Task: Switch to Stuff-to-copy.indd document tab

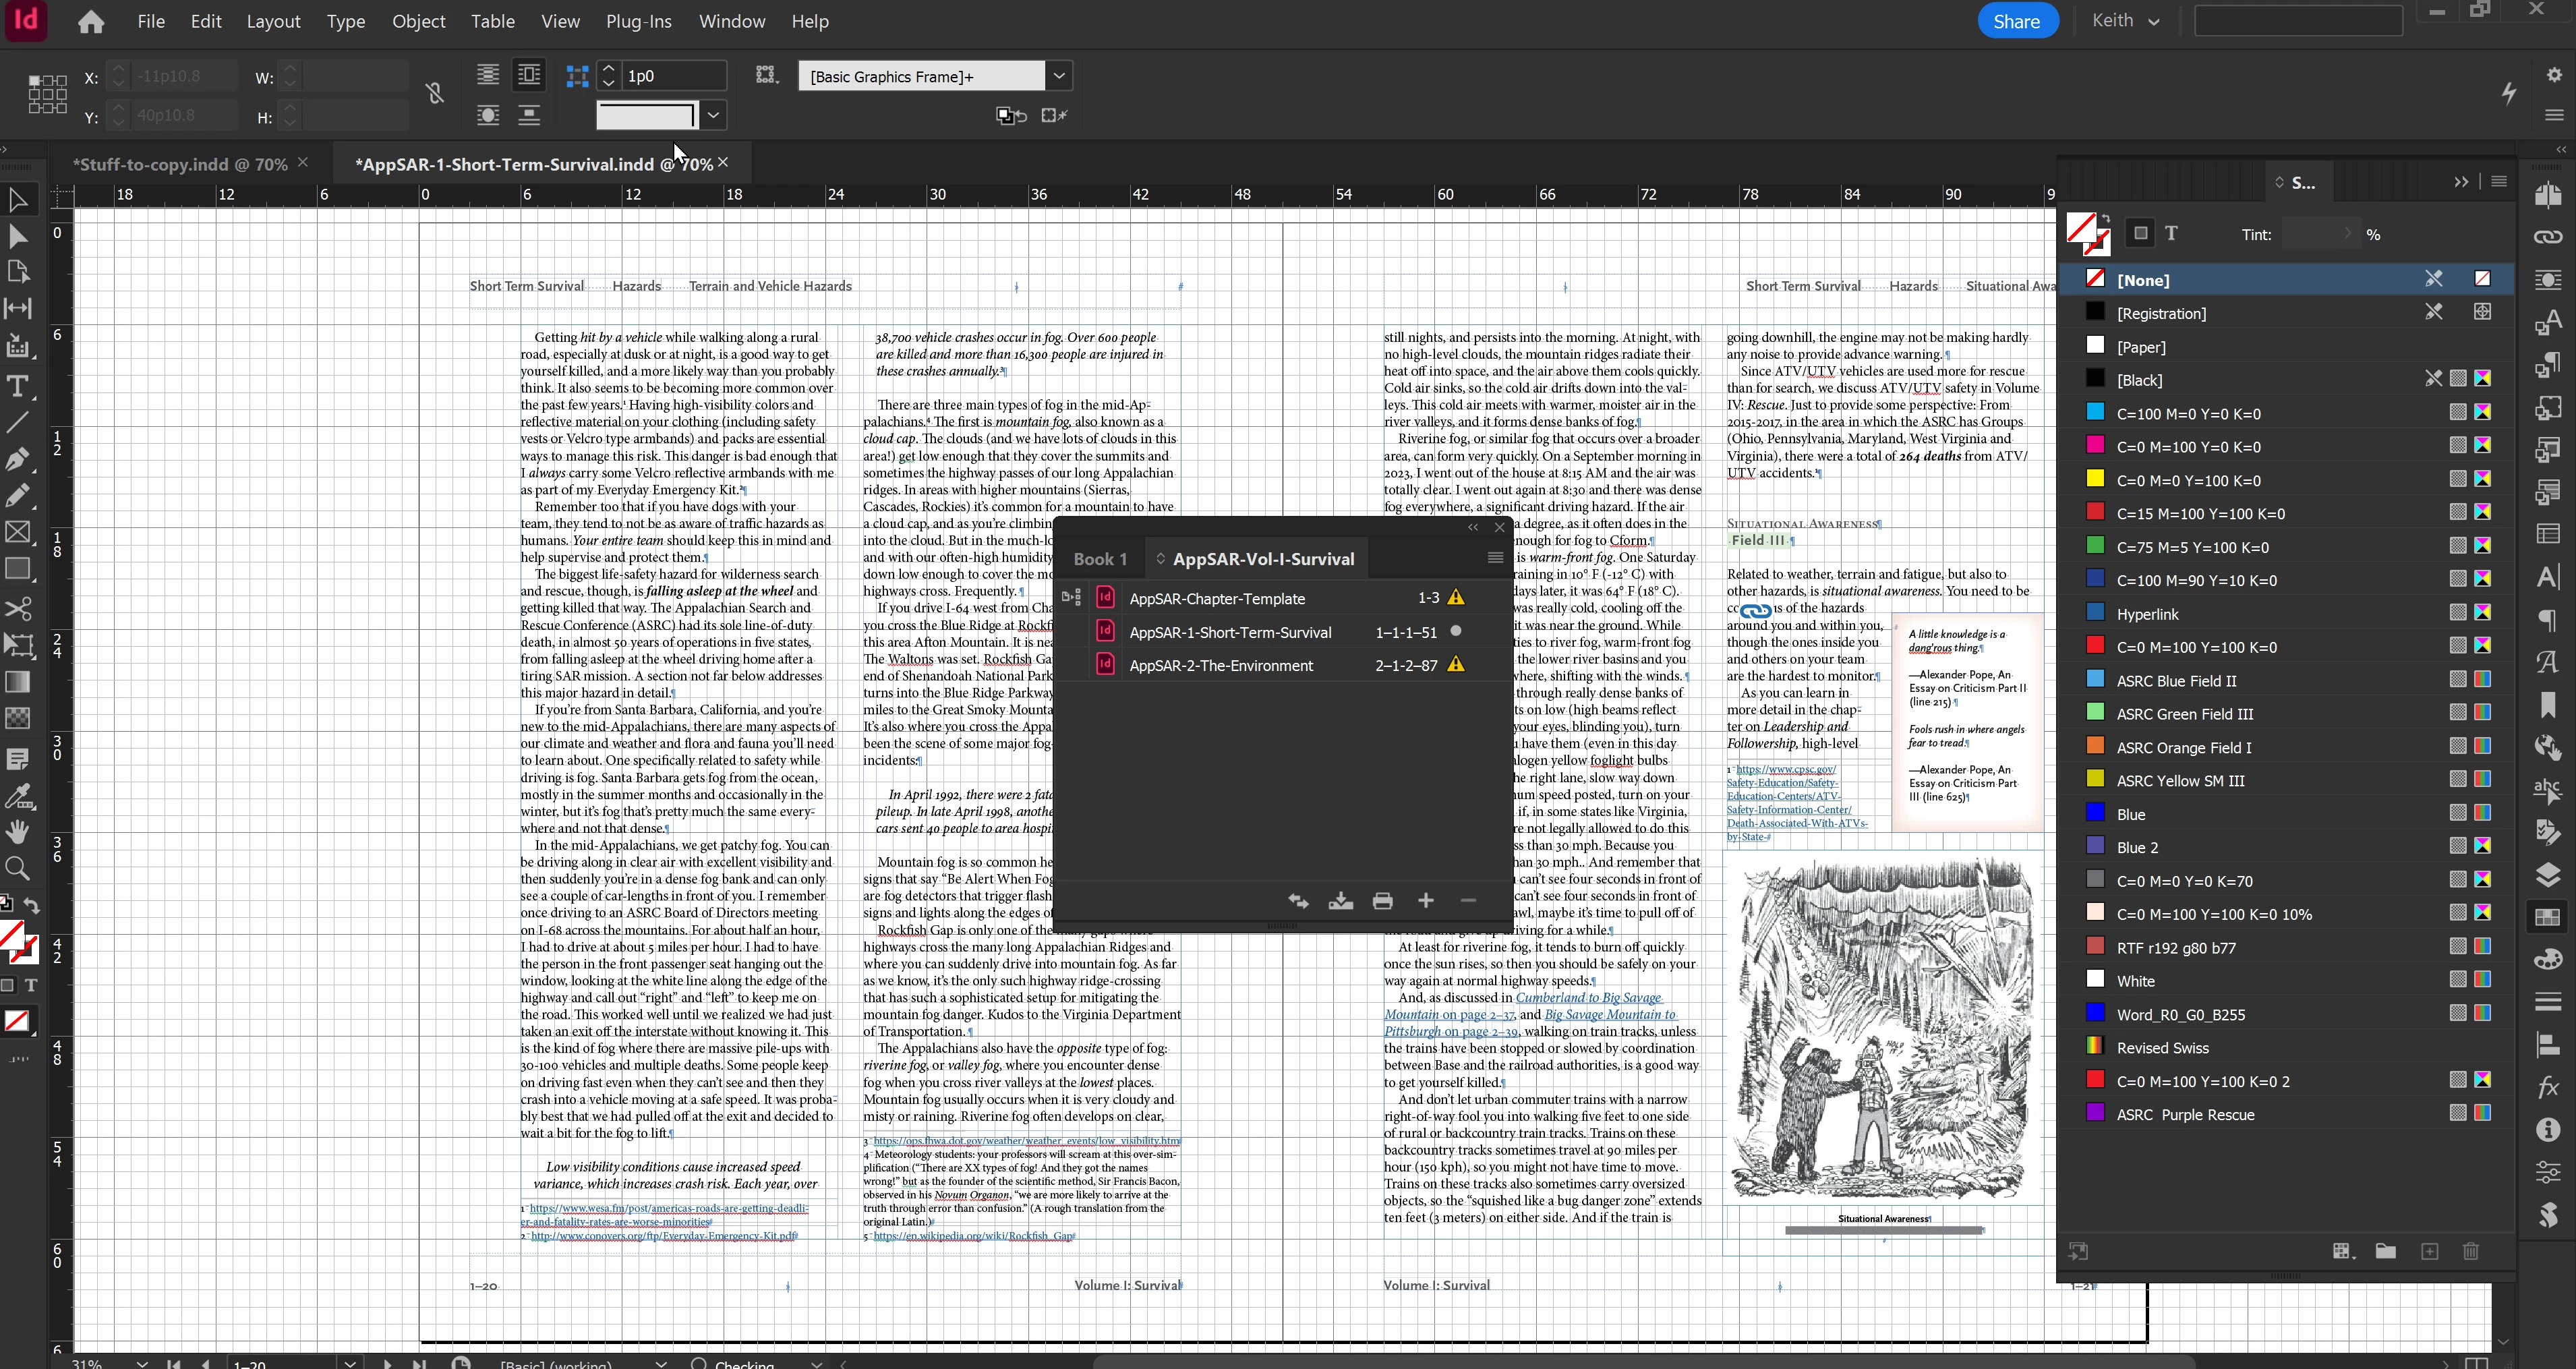Action: [x=180, y=164]
